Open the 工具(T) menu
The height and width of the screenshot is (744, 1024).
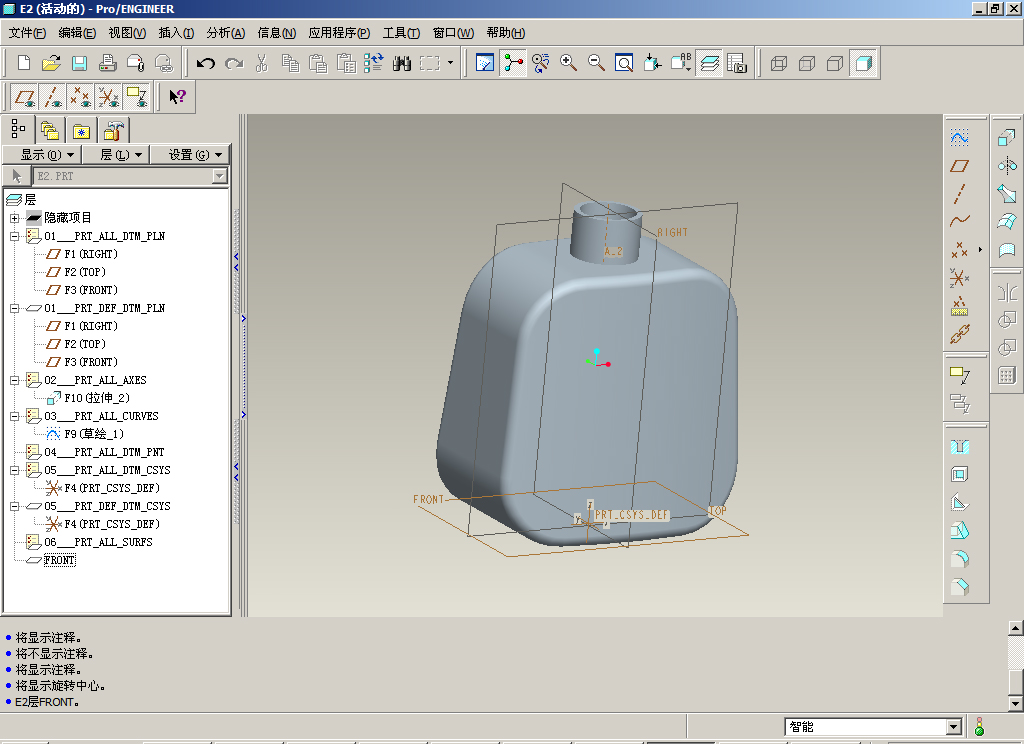point(401,33)
